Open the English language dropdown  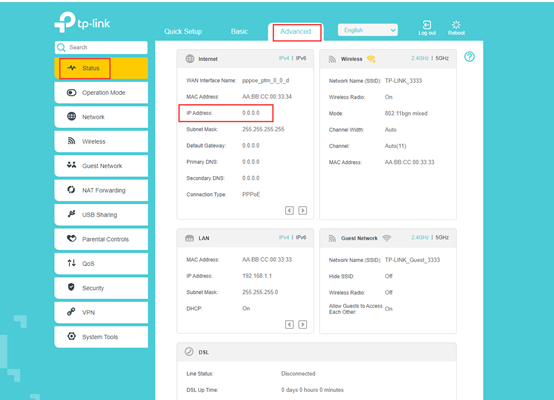(368, 30)
